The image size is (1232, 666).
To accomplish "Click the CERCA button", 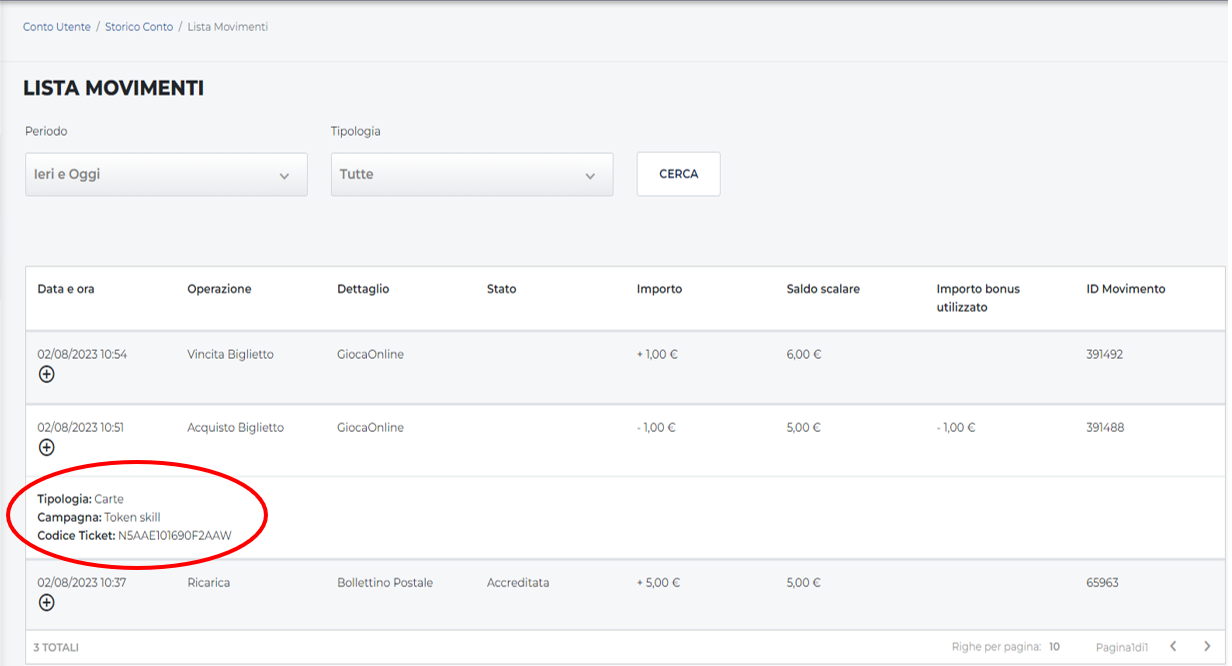I will (x=678, y=174).
